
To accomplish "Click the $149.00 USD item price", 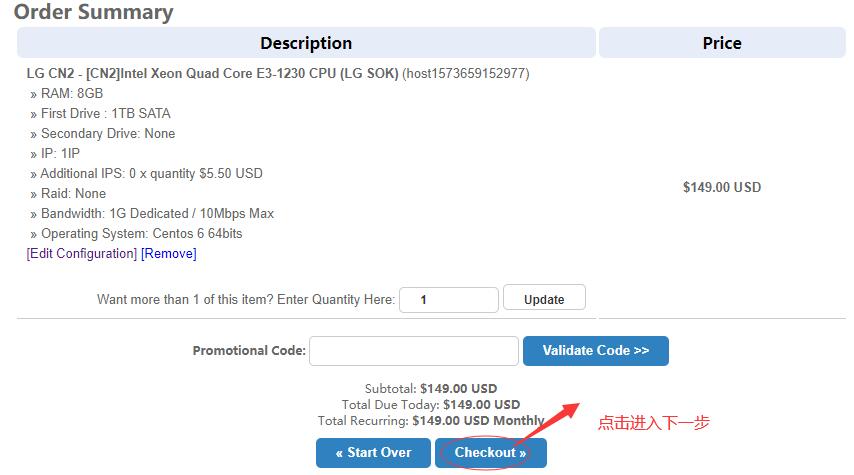I will coord(722,187).
